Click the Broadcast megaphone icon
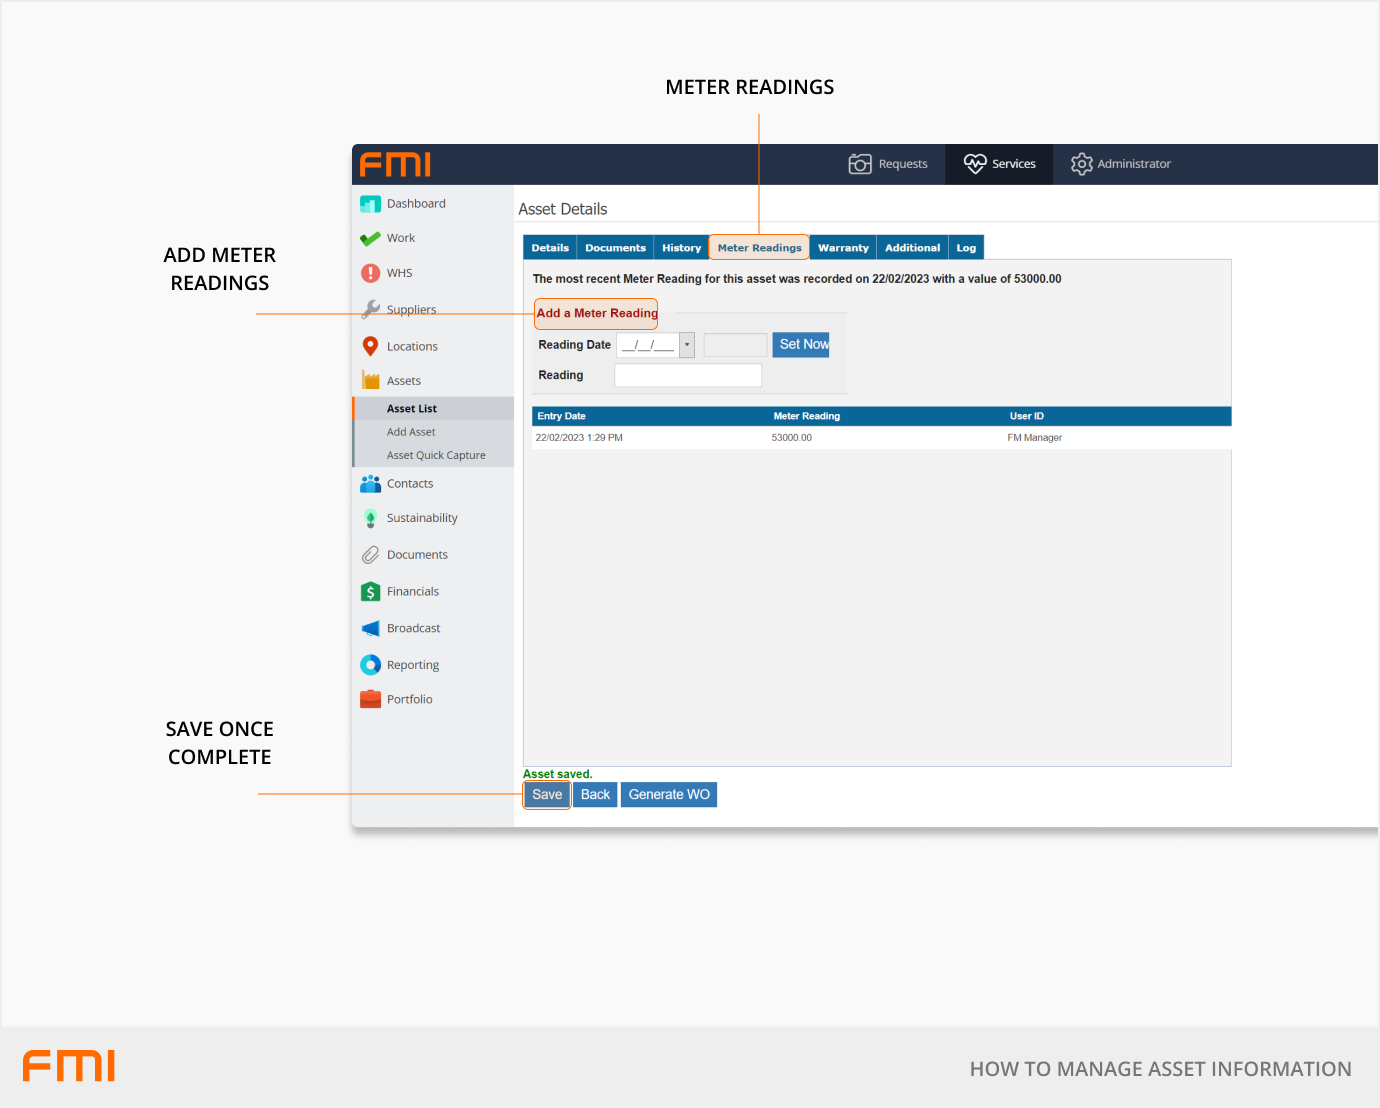Screen dimensions: 1380x1108 (370, 629)
